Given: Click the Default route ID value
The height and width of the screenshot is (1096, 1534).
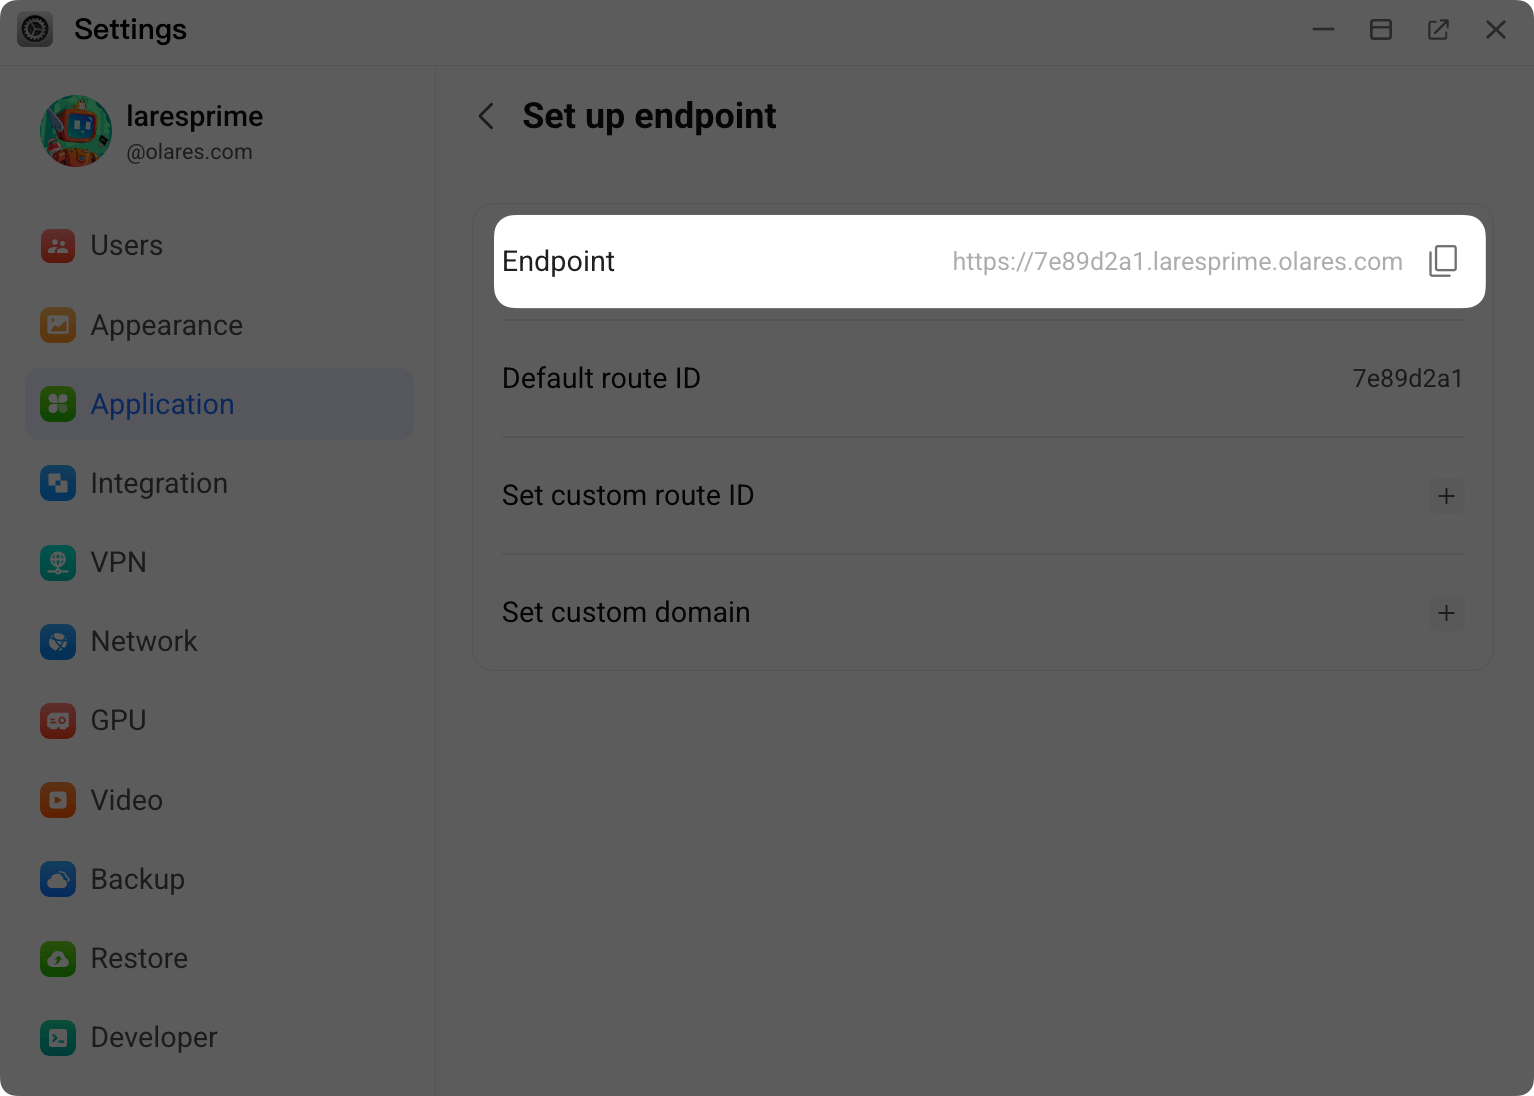Looking at the screenshot, I should coord(1407,379).
